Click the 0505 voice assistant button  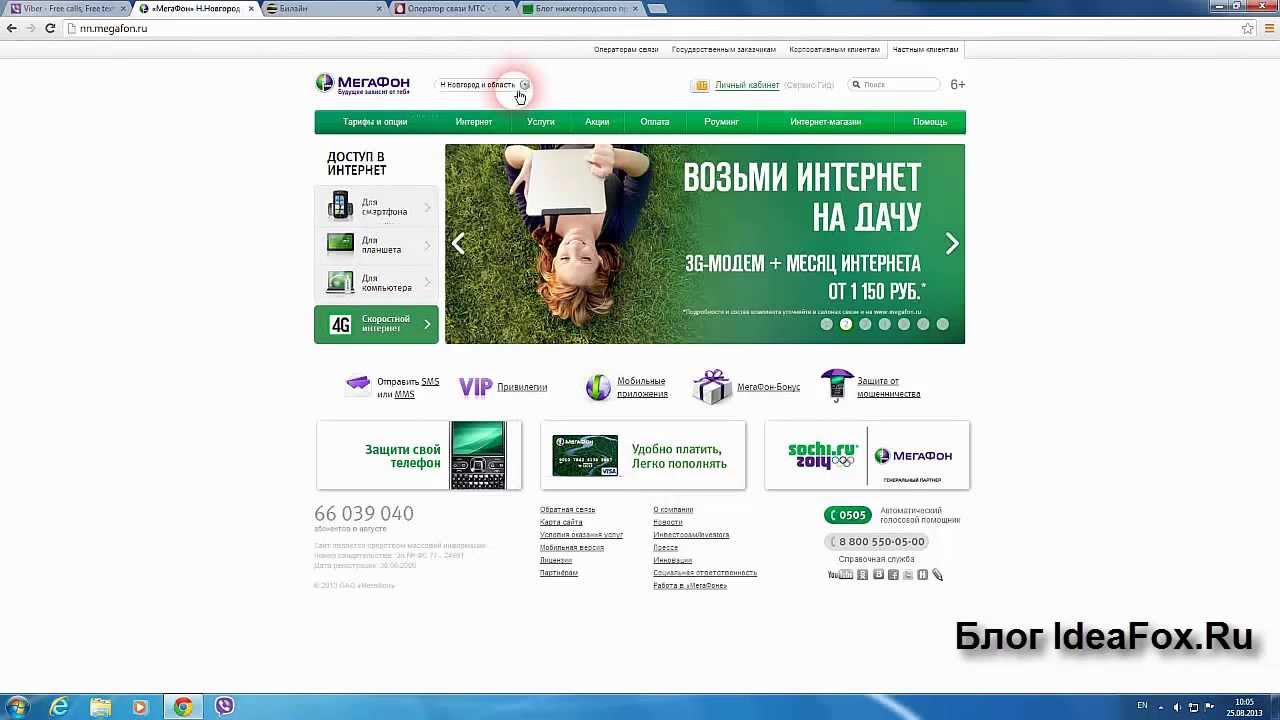(x=847, y=515)
